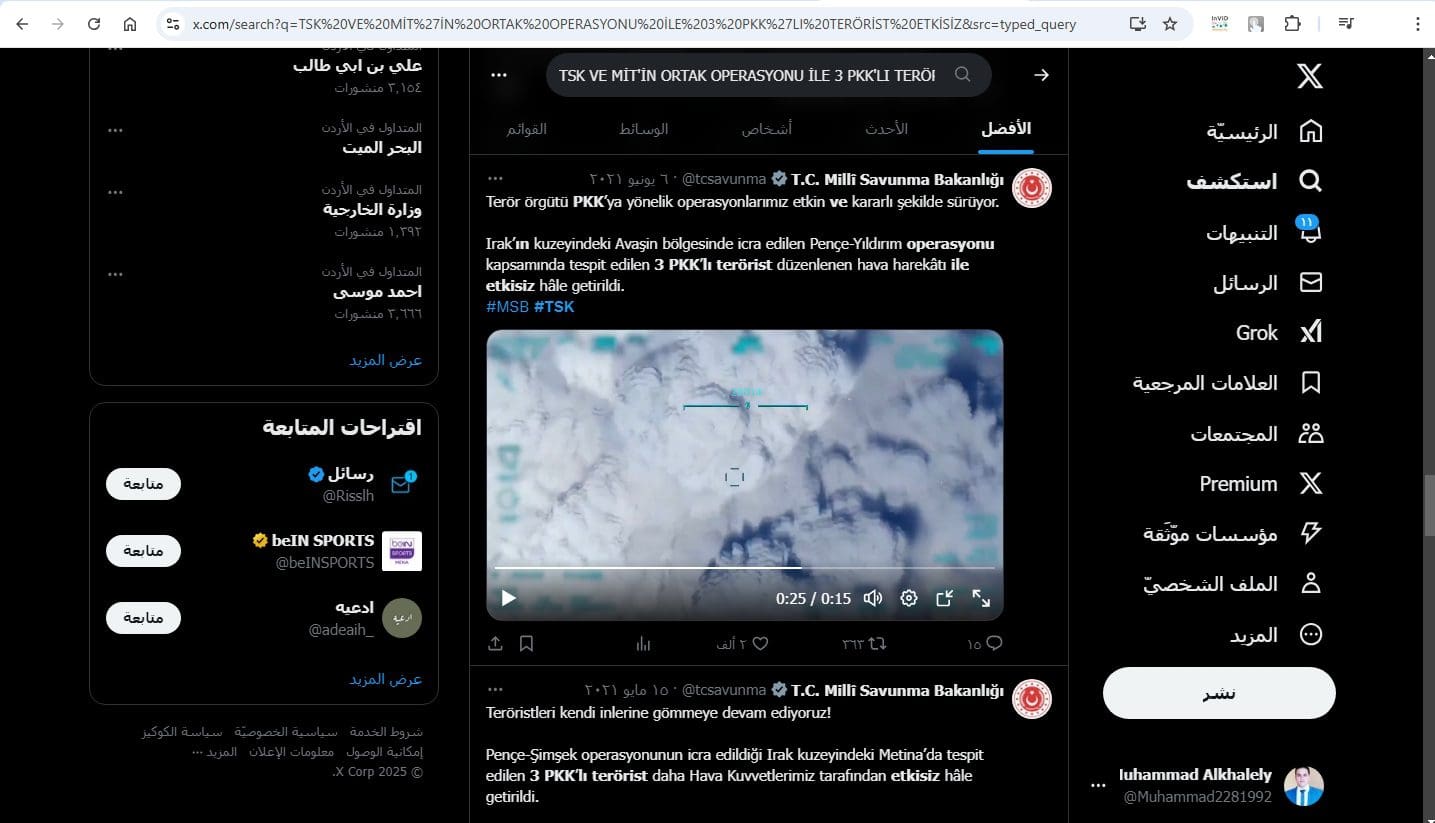Play the video in the tweet

[508, 598]
